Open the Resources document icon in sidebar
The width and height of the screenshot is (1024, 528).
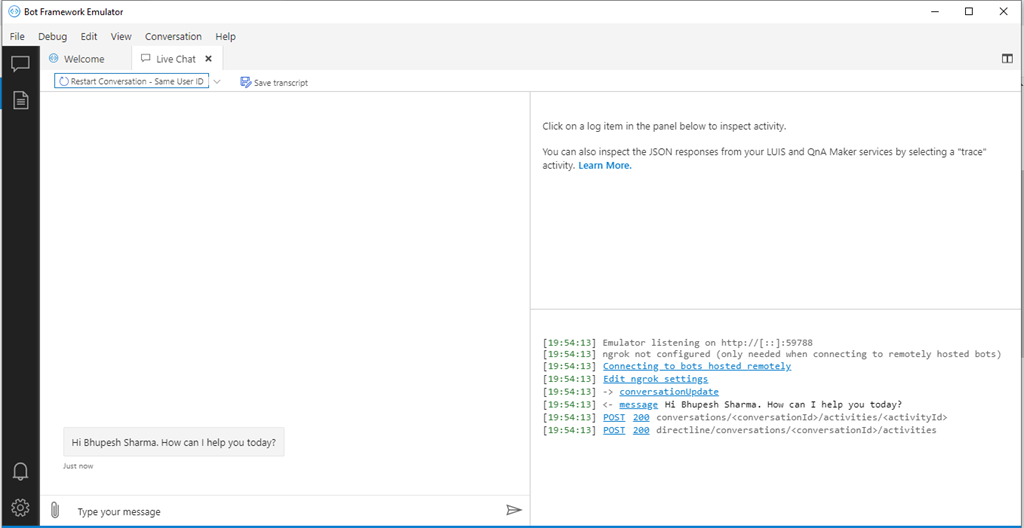pyautogui.click(x=21, y=99)
